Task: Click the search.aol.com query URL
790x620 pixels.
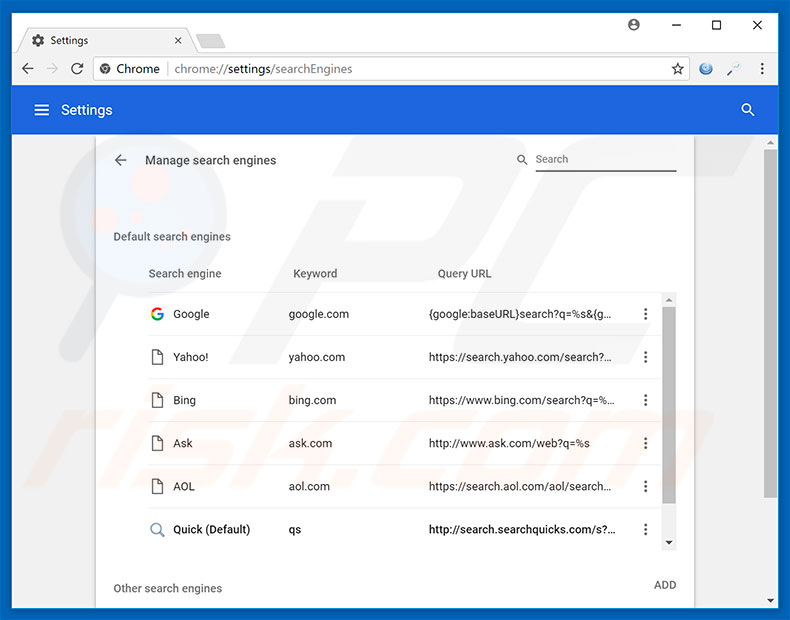Action: tap(520, 487)
